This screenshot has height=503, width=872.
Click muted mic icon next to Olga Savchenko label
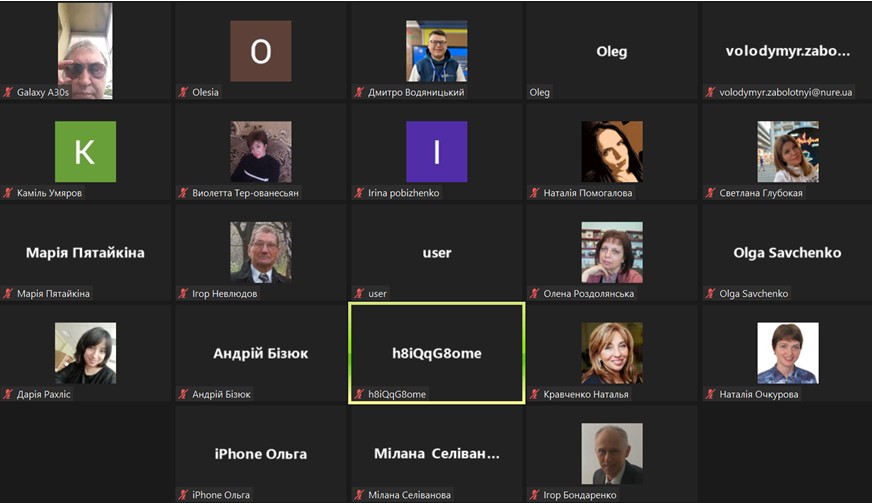[x=710, y=294]
